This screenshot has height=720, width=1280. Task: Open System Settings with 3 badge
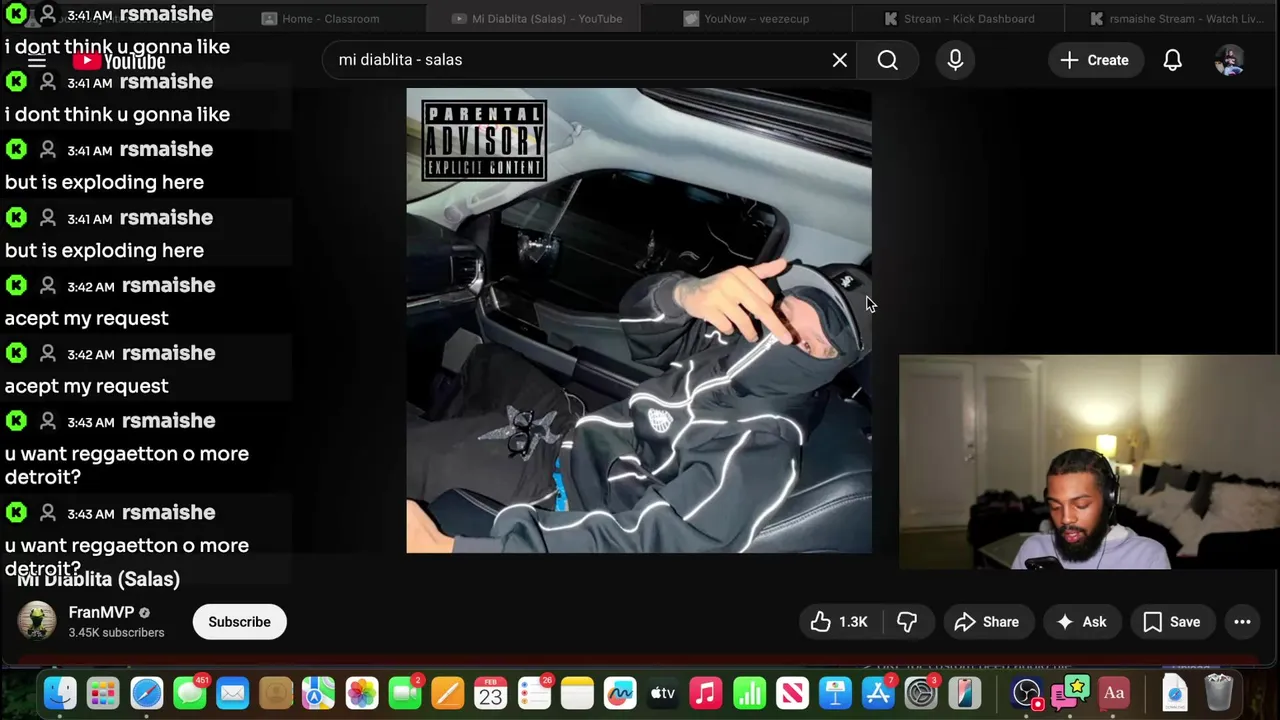point(921,693)
